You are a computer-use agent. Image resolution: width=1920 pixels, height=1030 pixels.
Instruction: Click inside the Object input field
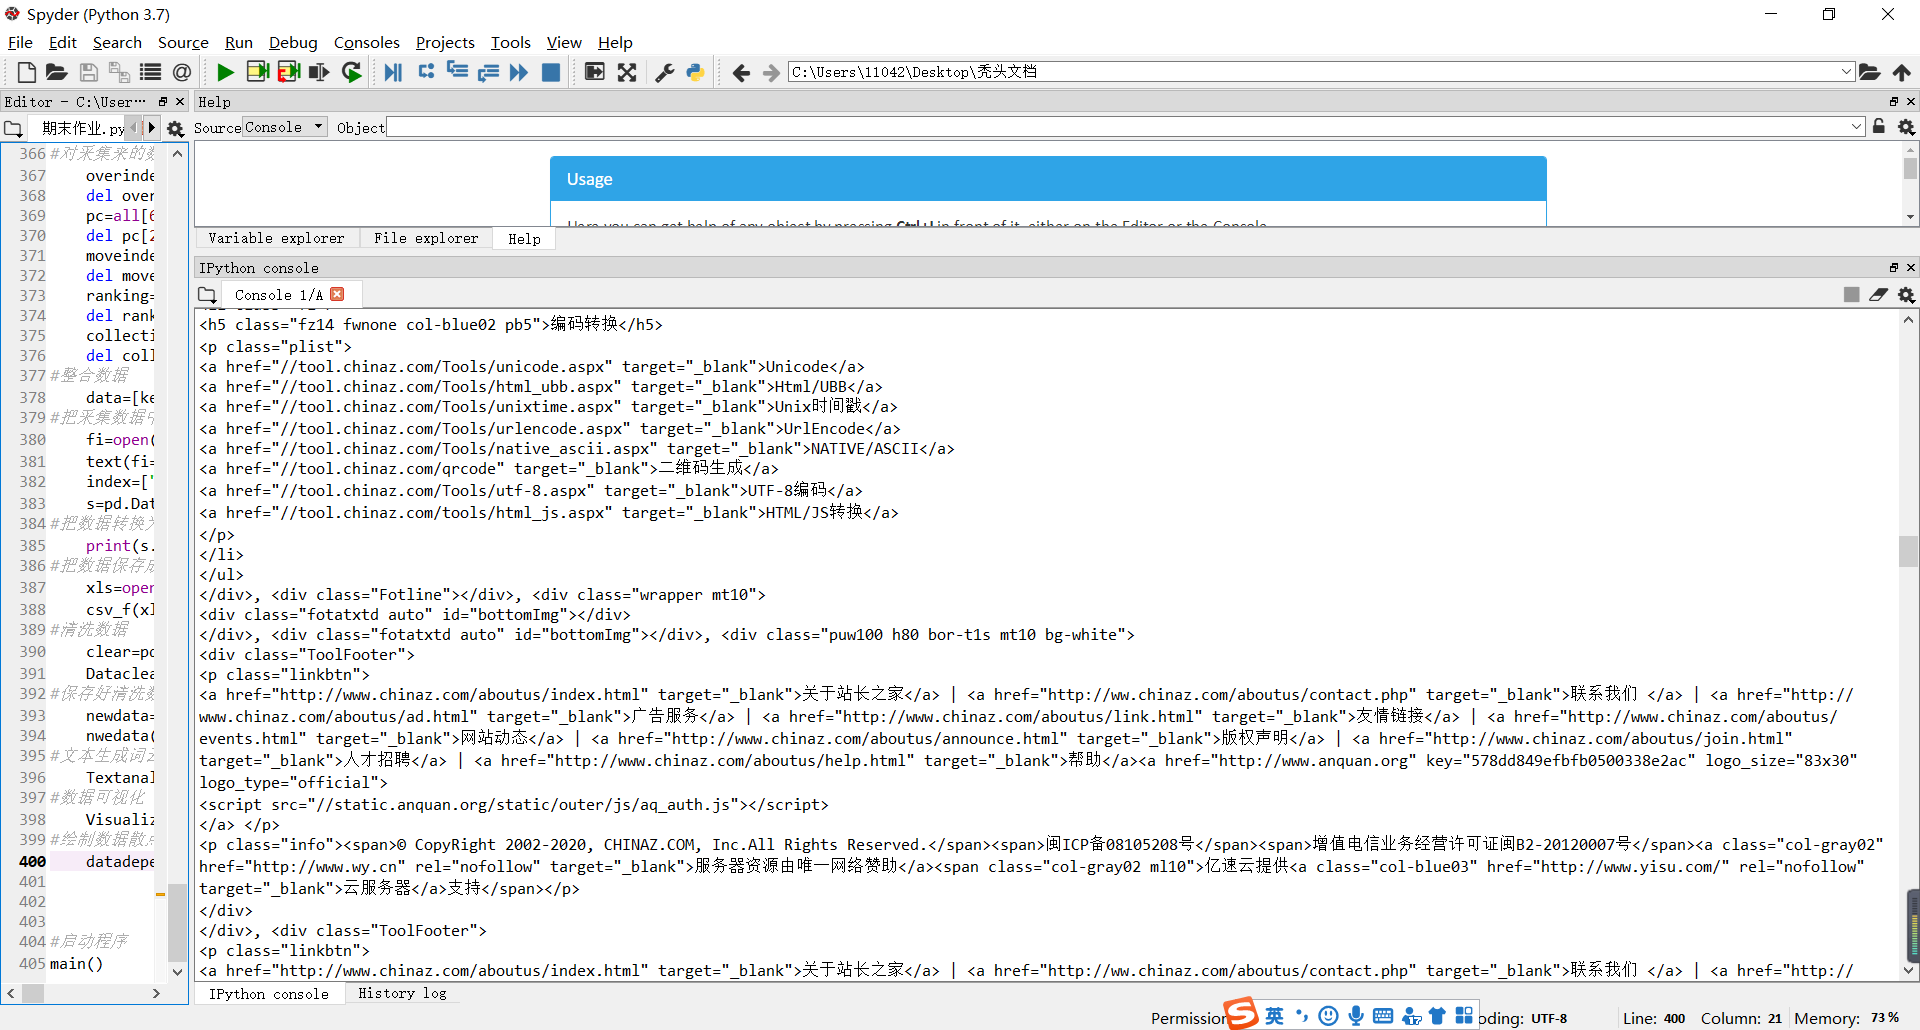coord(1117,127)
